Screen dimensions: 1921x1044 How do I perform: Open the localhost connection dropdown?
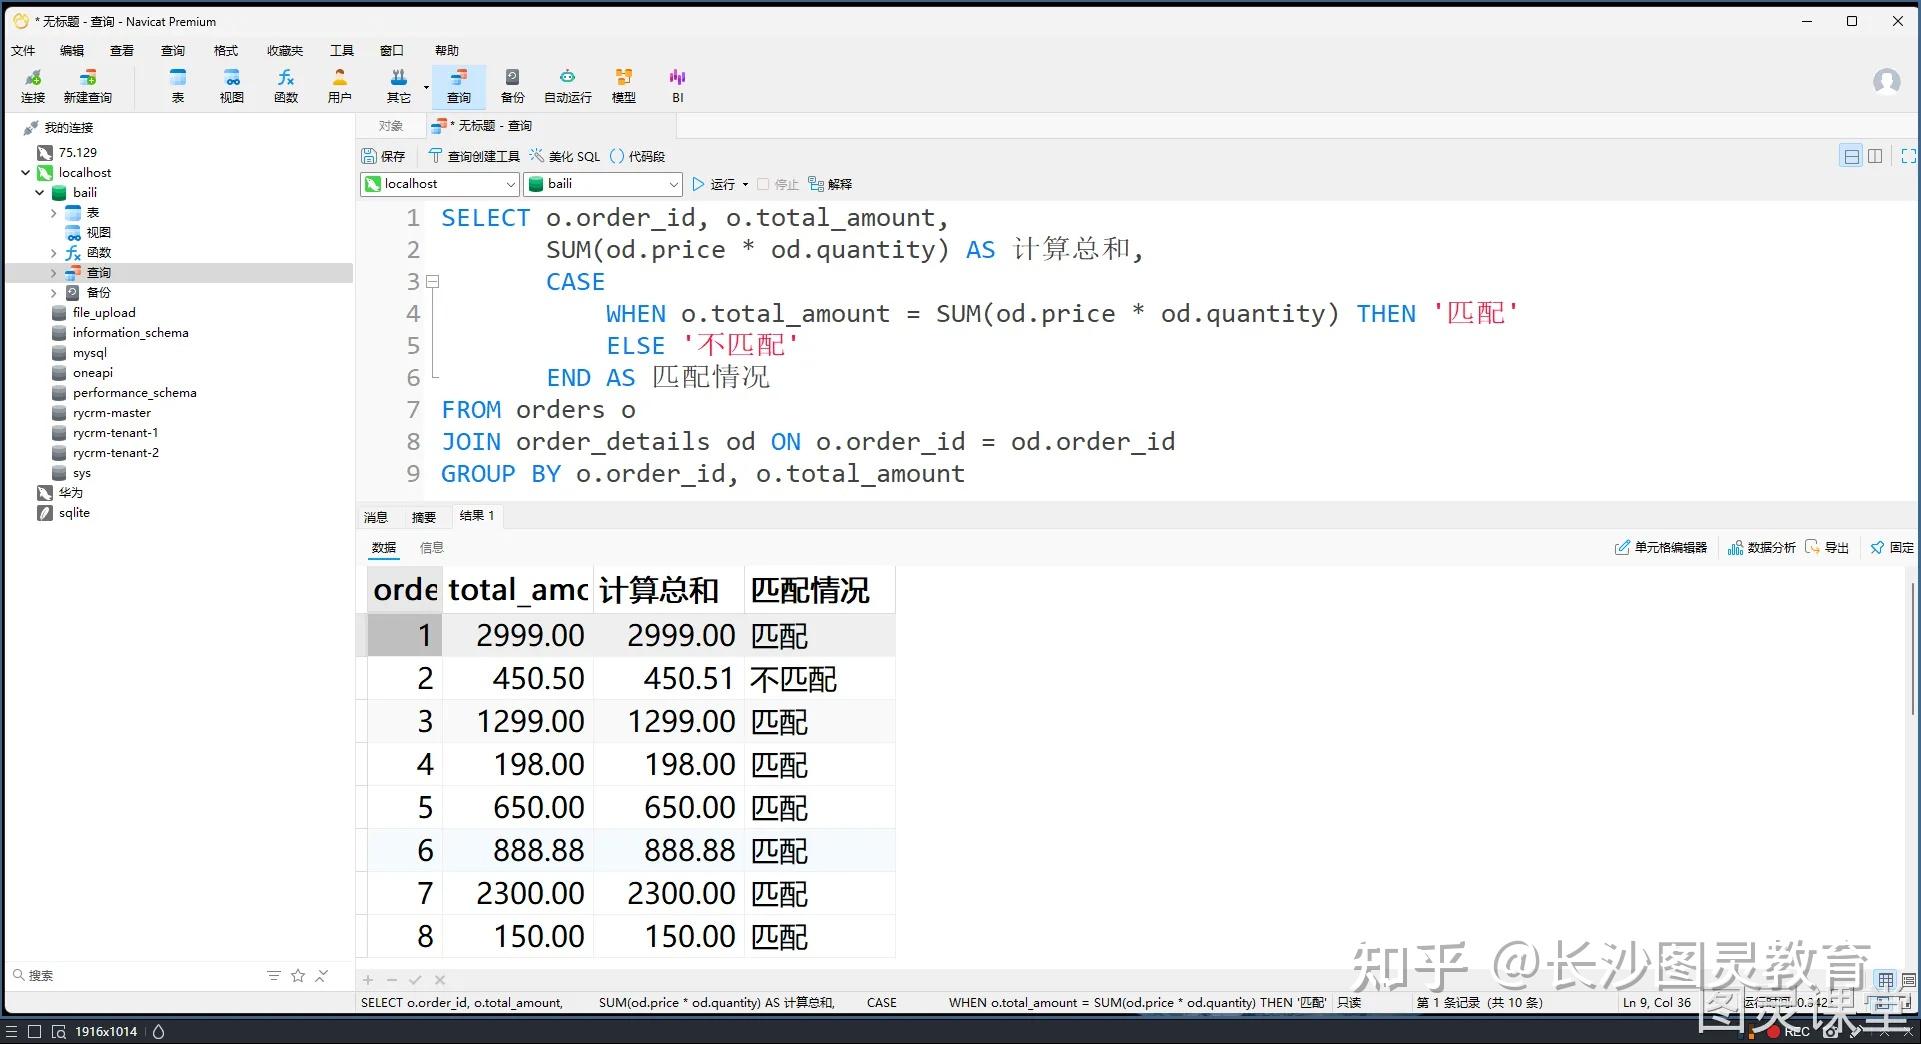(509, 184)
